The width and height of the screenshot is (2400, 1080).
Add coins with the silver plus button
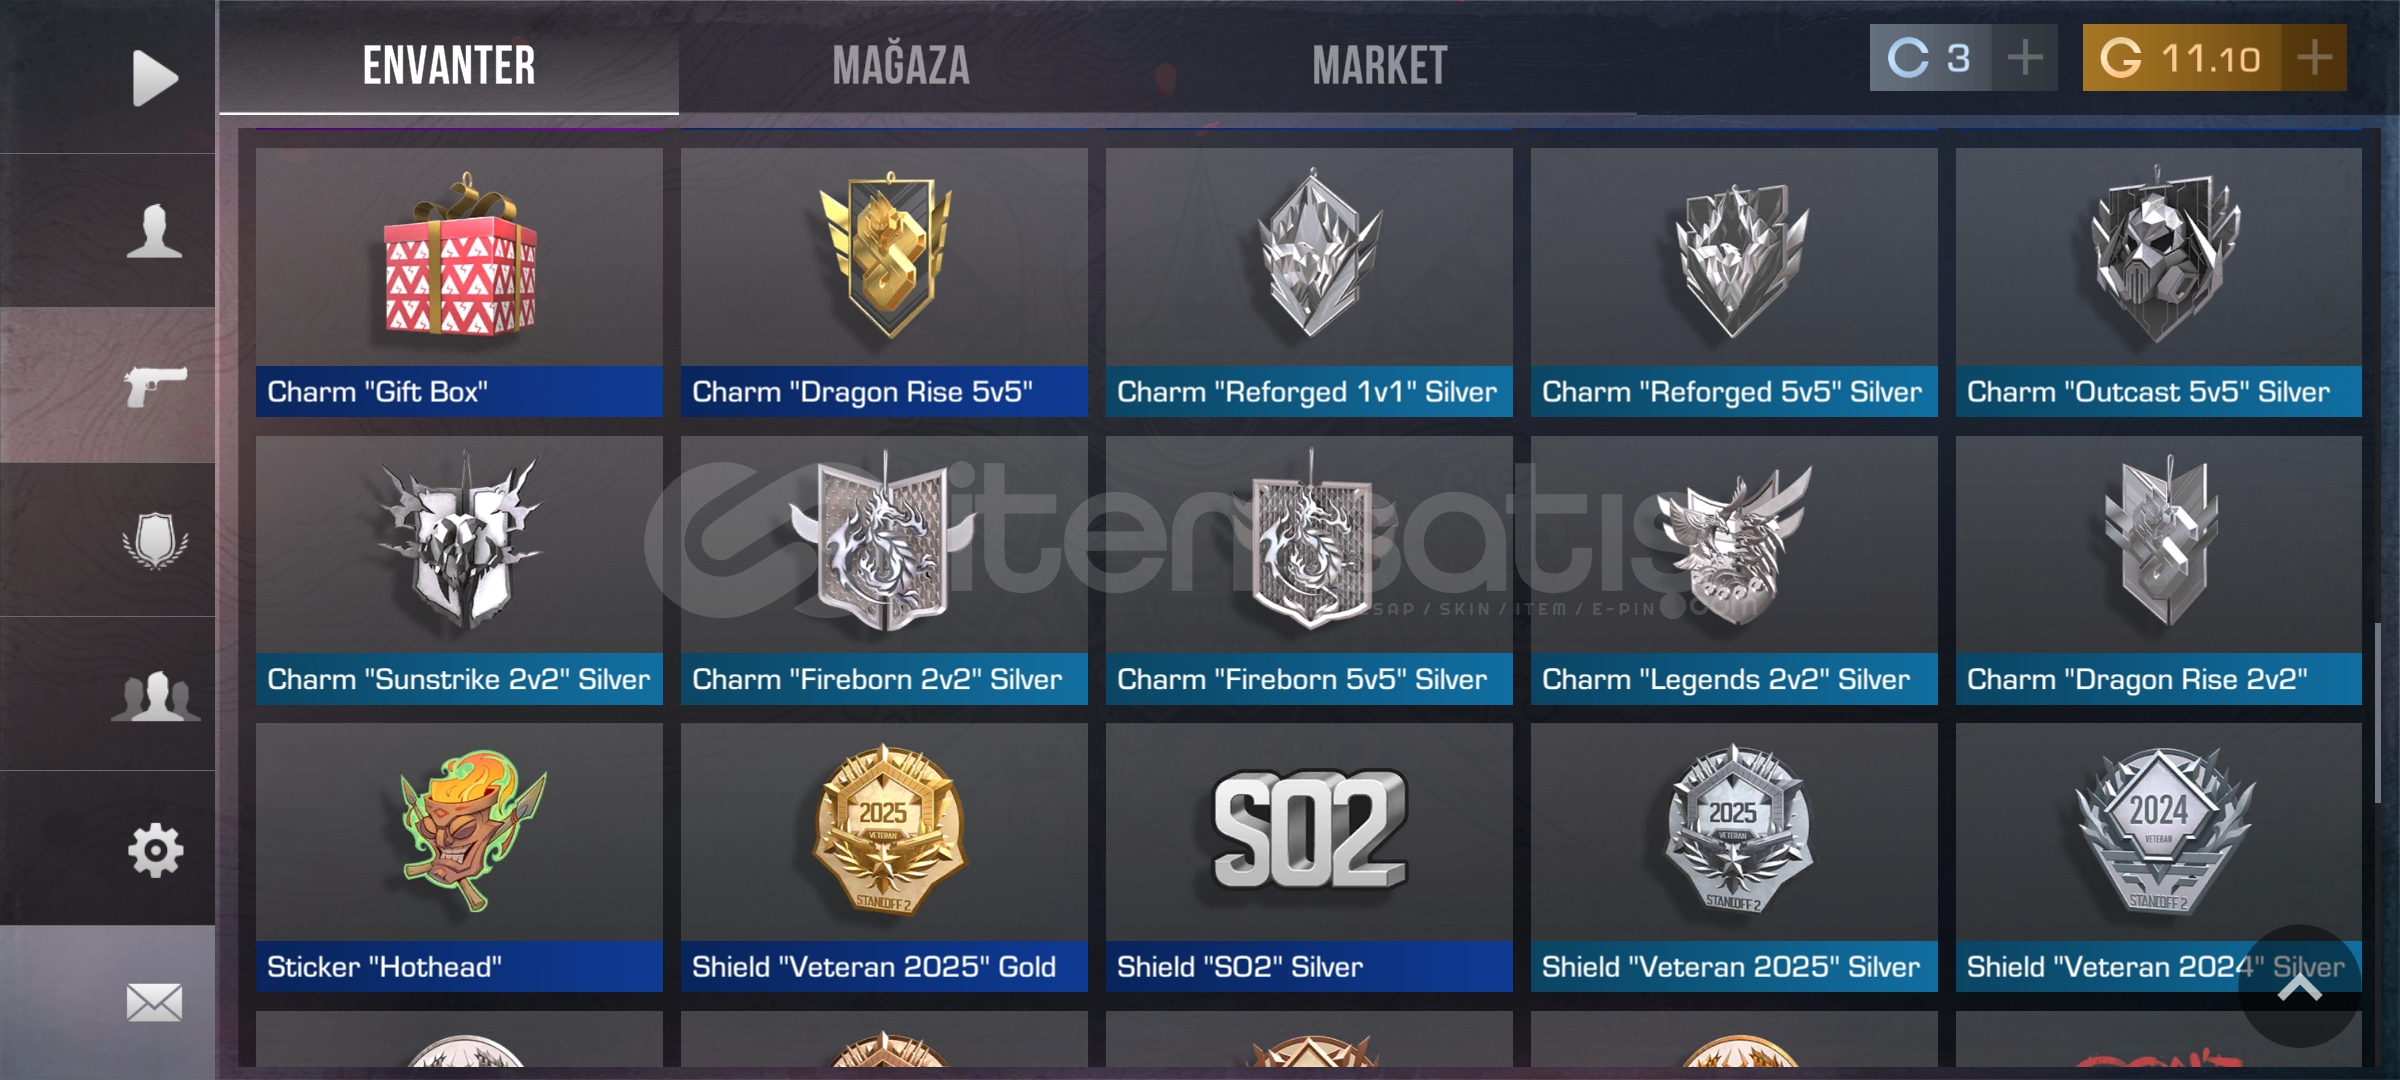2025,57
